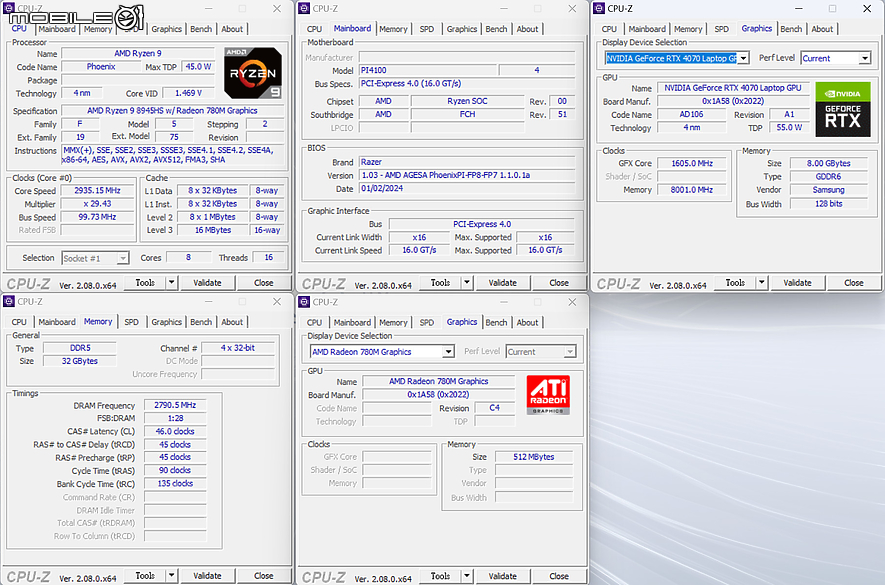
Task: Expand Tools arrow in Radeon Graphics window
Action: 467,576
